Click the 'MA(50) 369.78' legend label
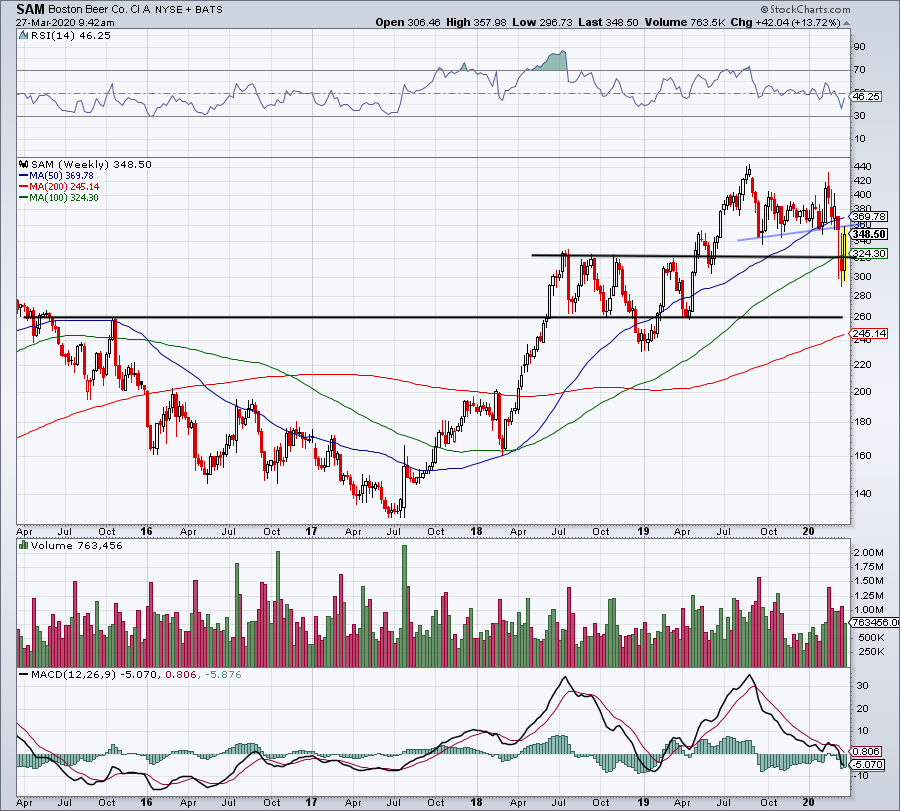The image size is (900, 811). point(61,176)
